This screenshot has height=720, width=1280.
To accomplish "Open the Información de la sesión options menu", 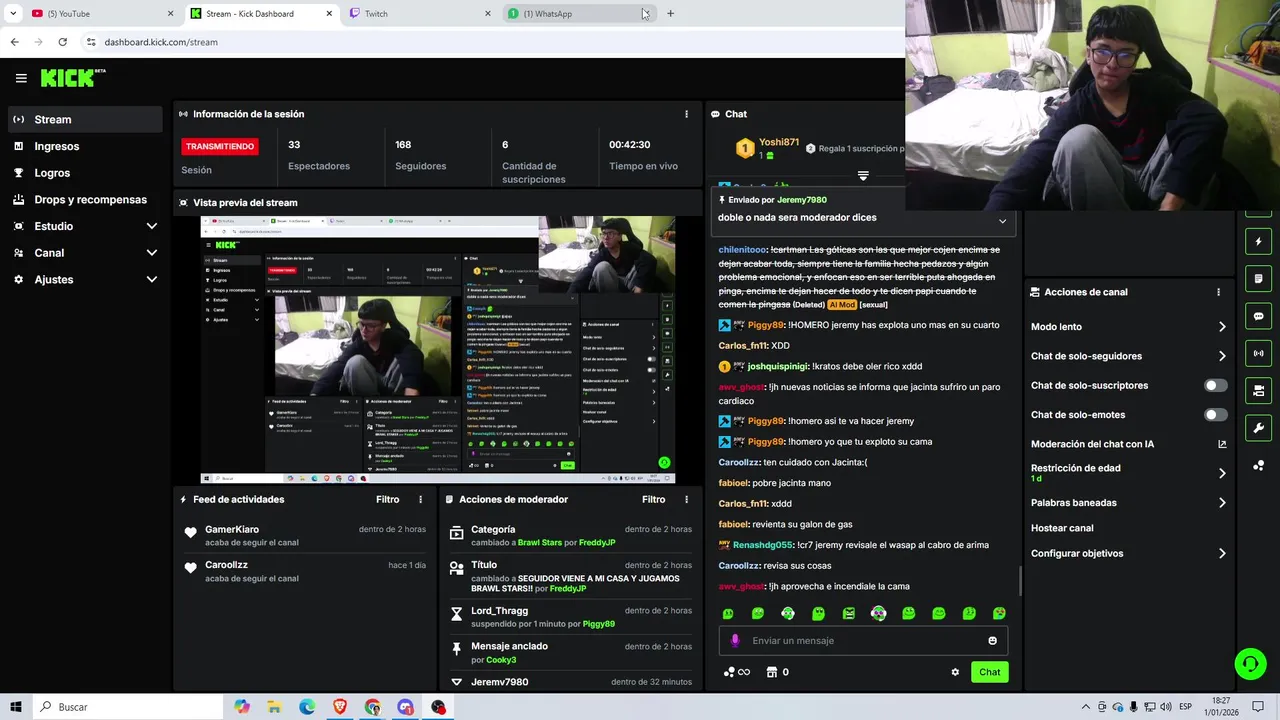I will pos(686,114).
